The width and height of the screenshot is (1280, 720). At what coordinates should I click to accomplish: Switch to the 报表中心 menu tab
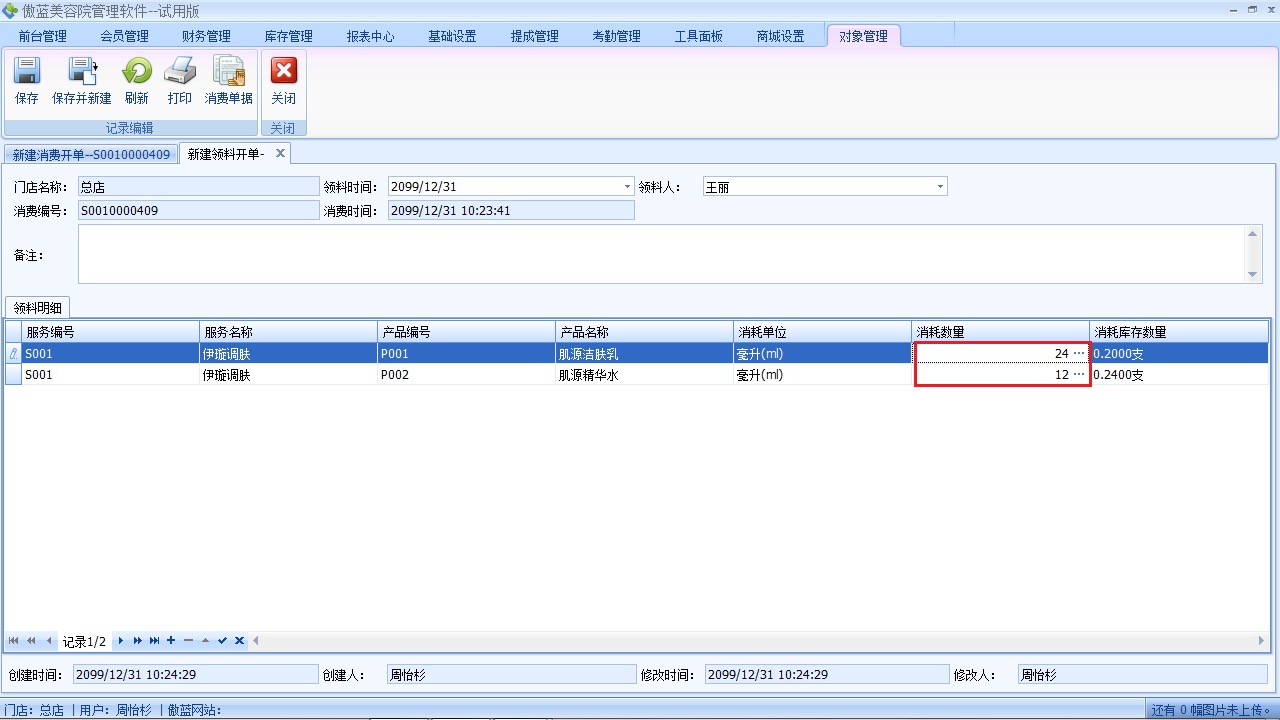click(x=371, y=36)
